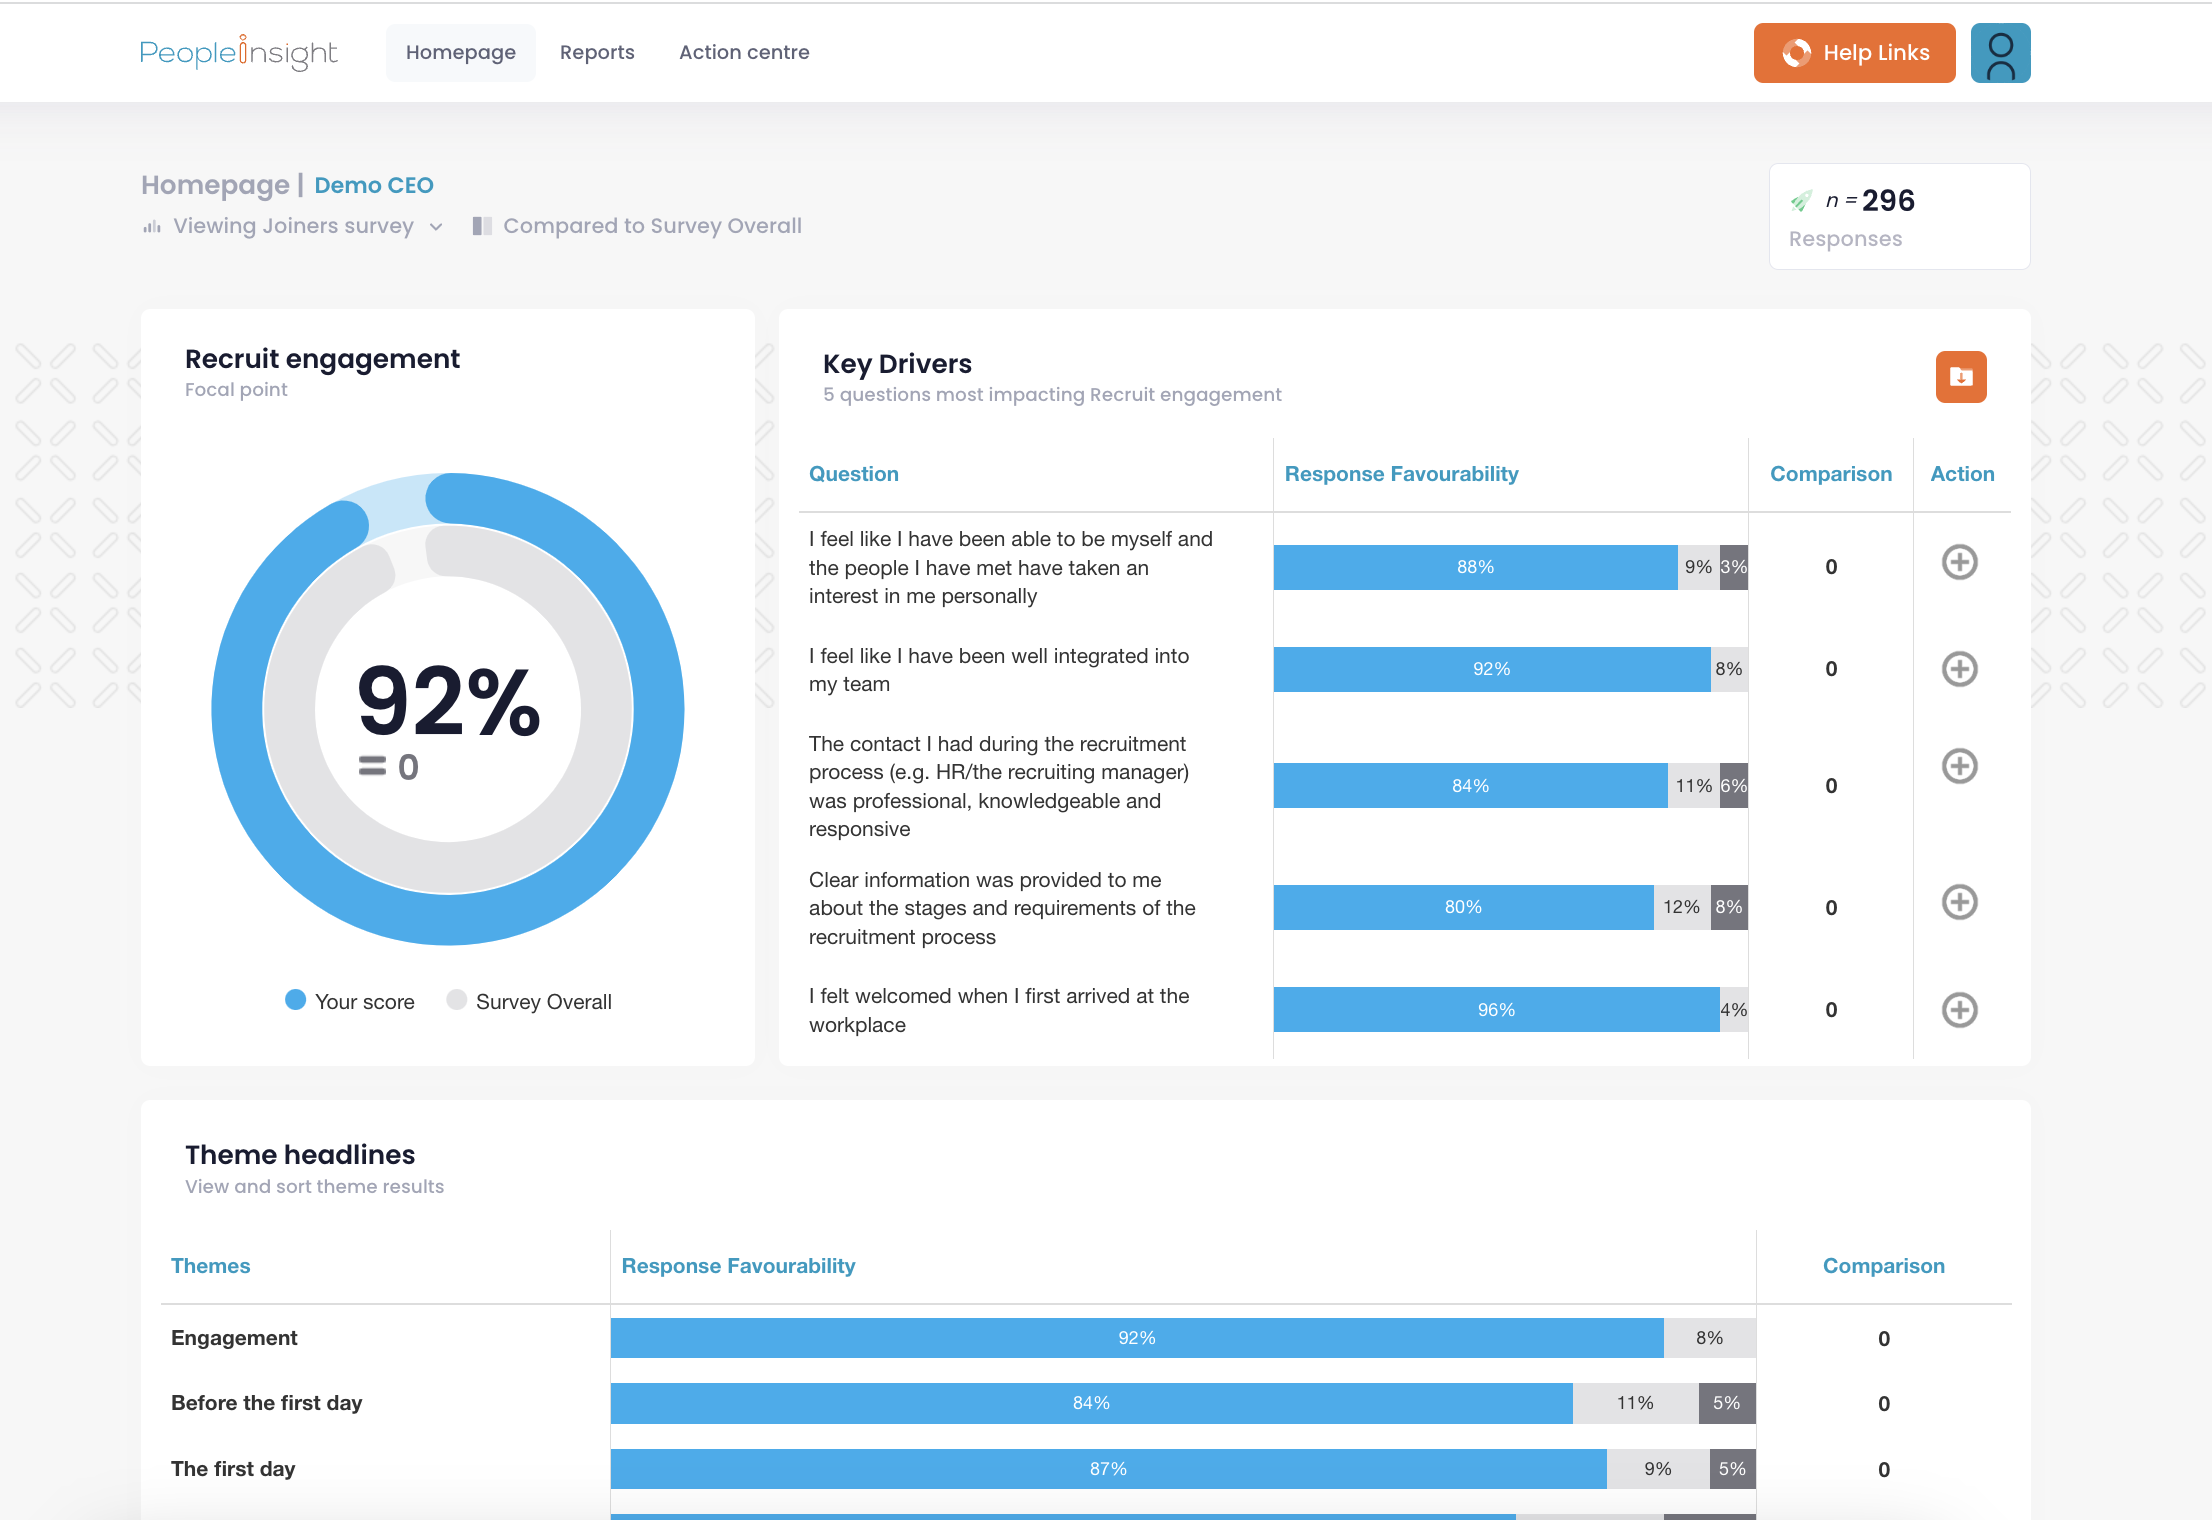Click the bar chart icon beside Viewing Joiners survey
The width and height of the screenshot is (2212, 1520).
(152, 227)
